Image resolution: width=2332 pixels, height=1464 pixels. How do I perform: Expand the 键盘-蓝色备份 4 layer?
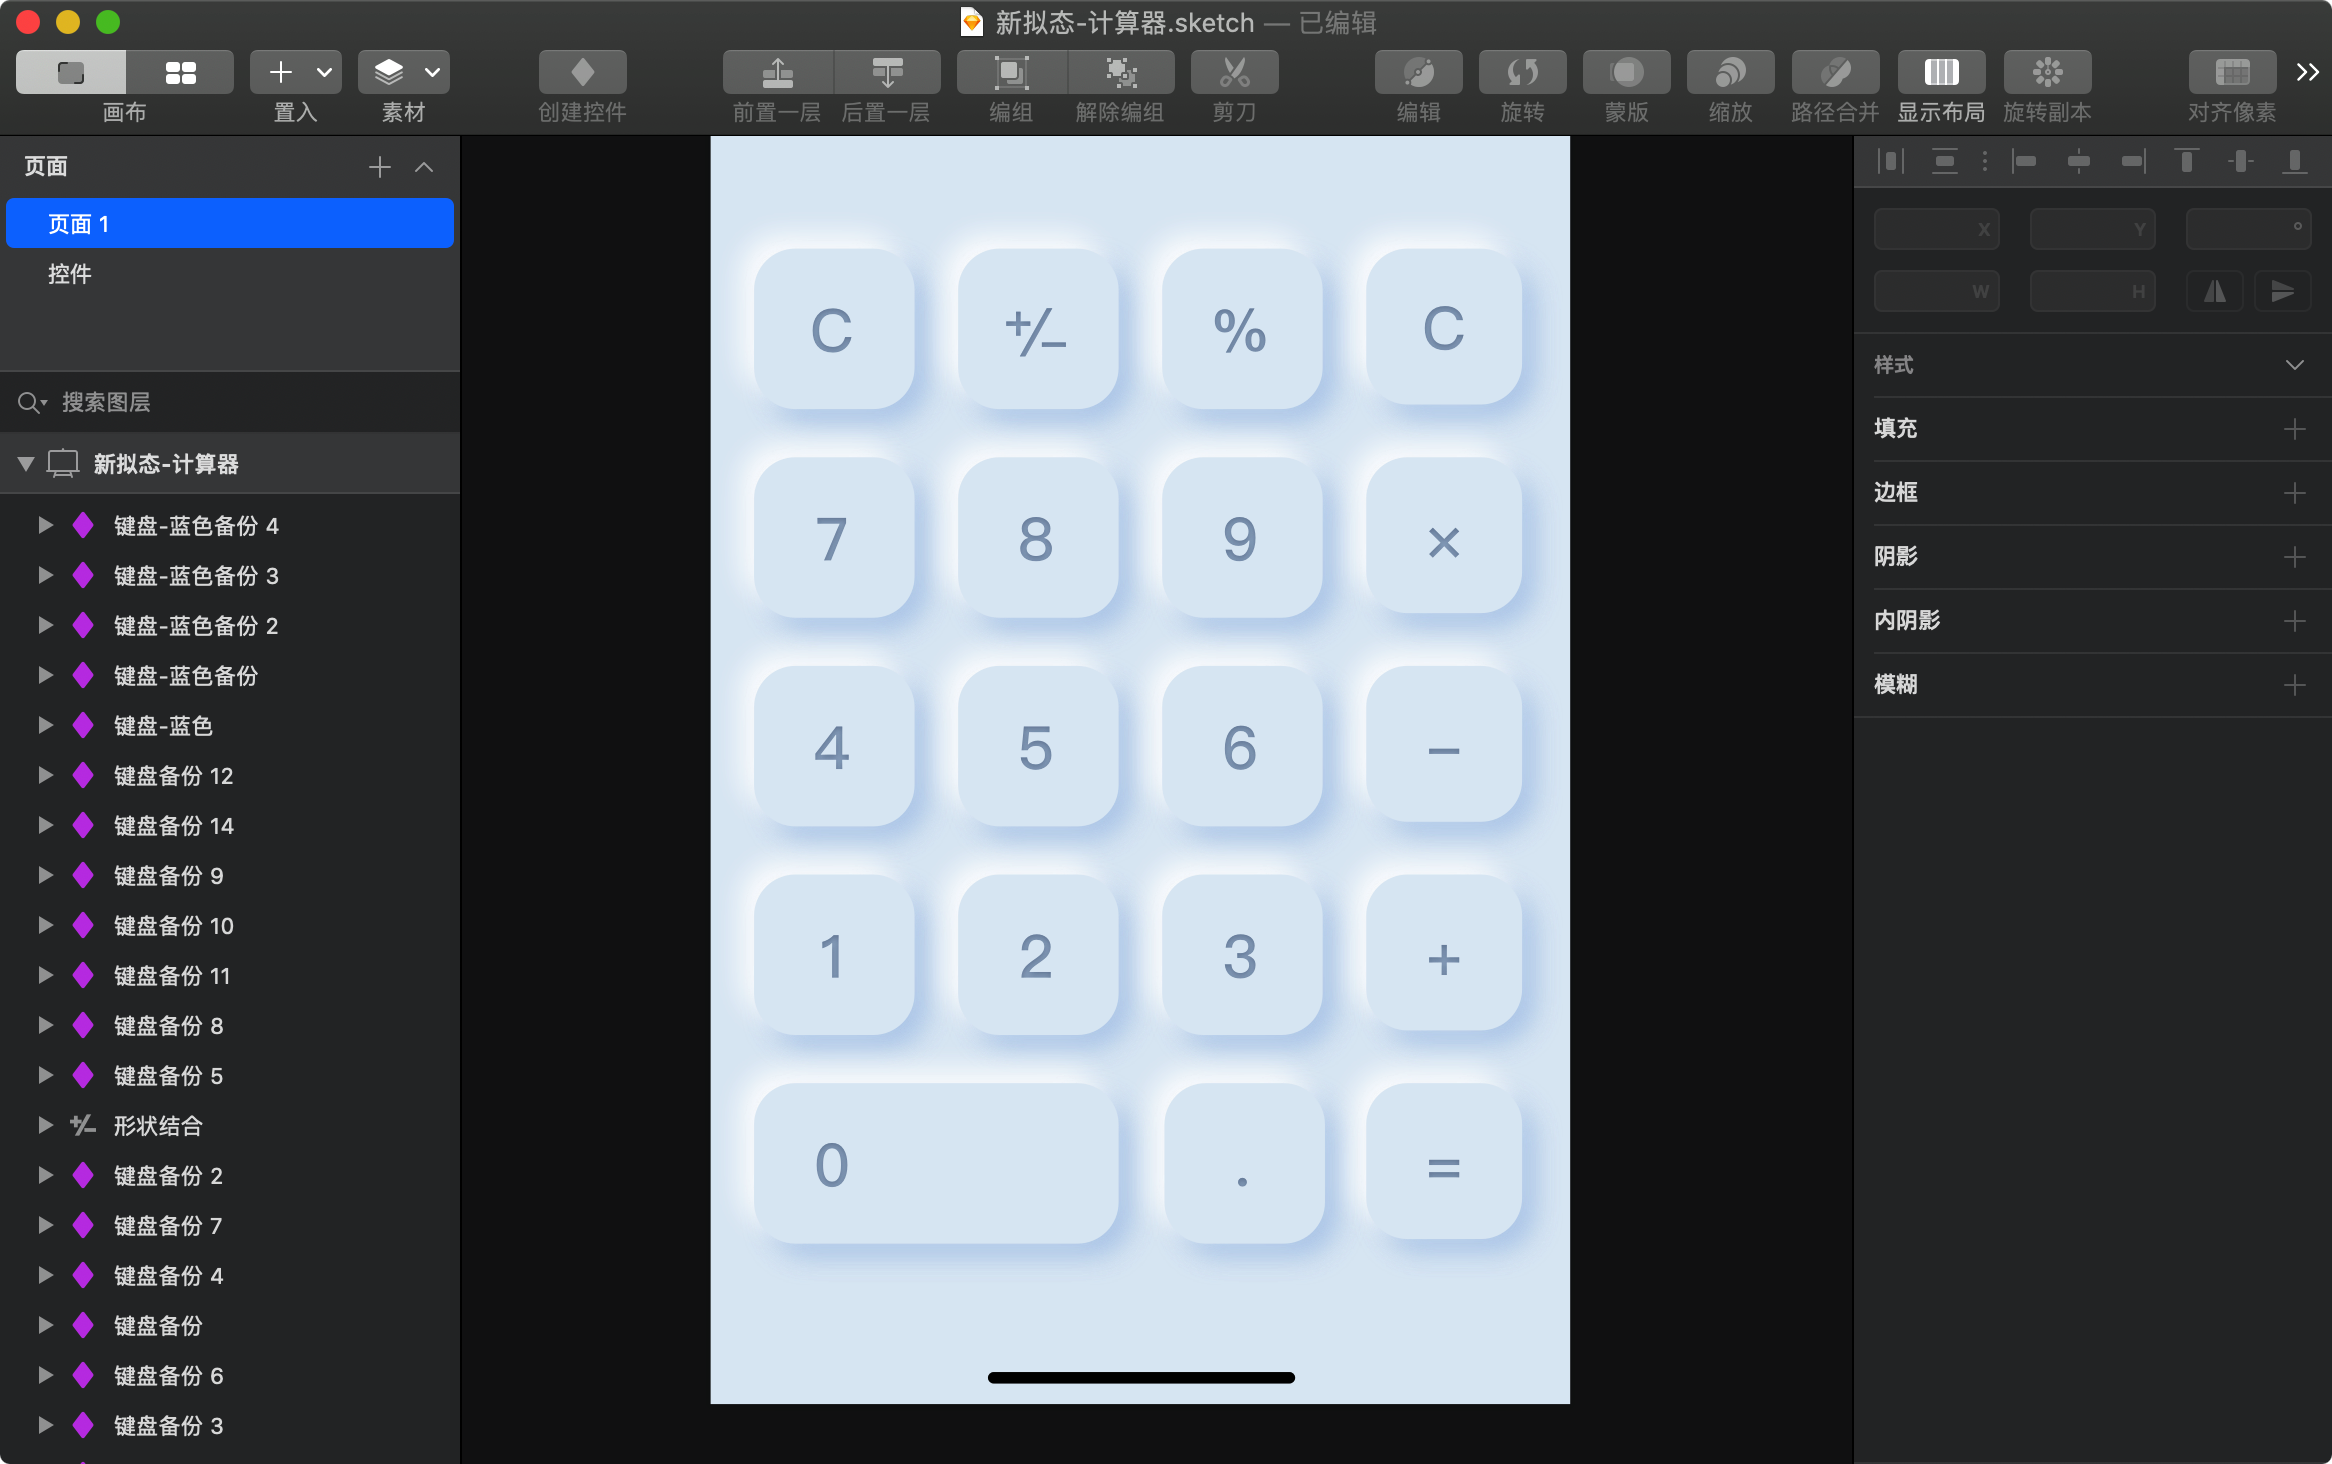click(45, 525)
